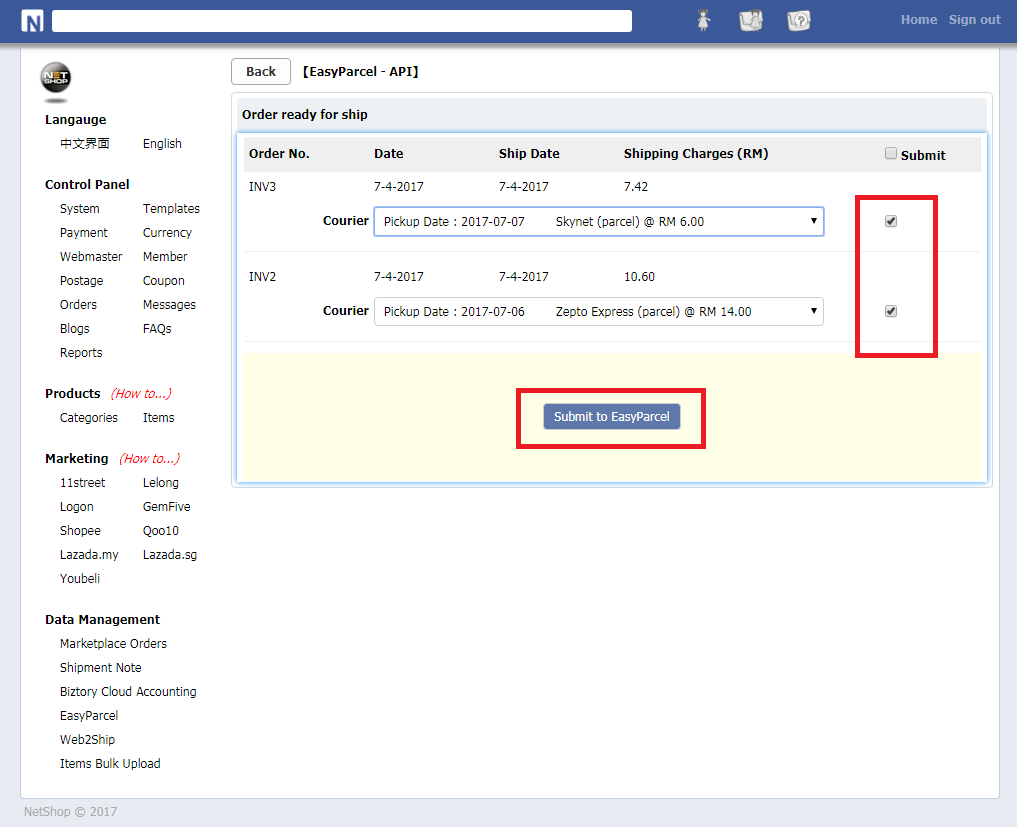Open the question mark help icon
This screenshot has height=827, width=1017.
tap(798, 21)
